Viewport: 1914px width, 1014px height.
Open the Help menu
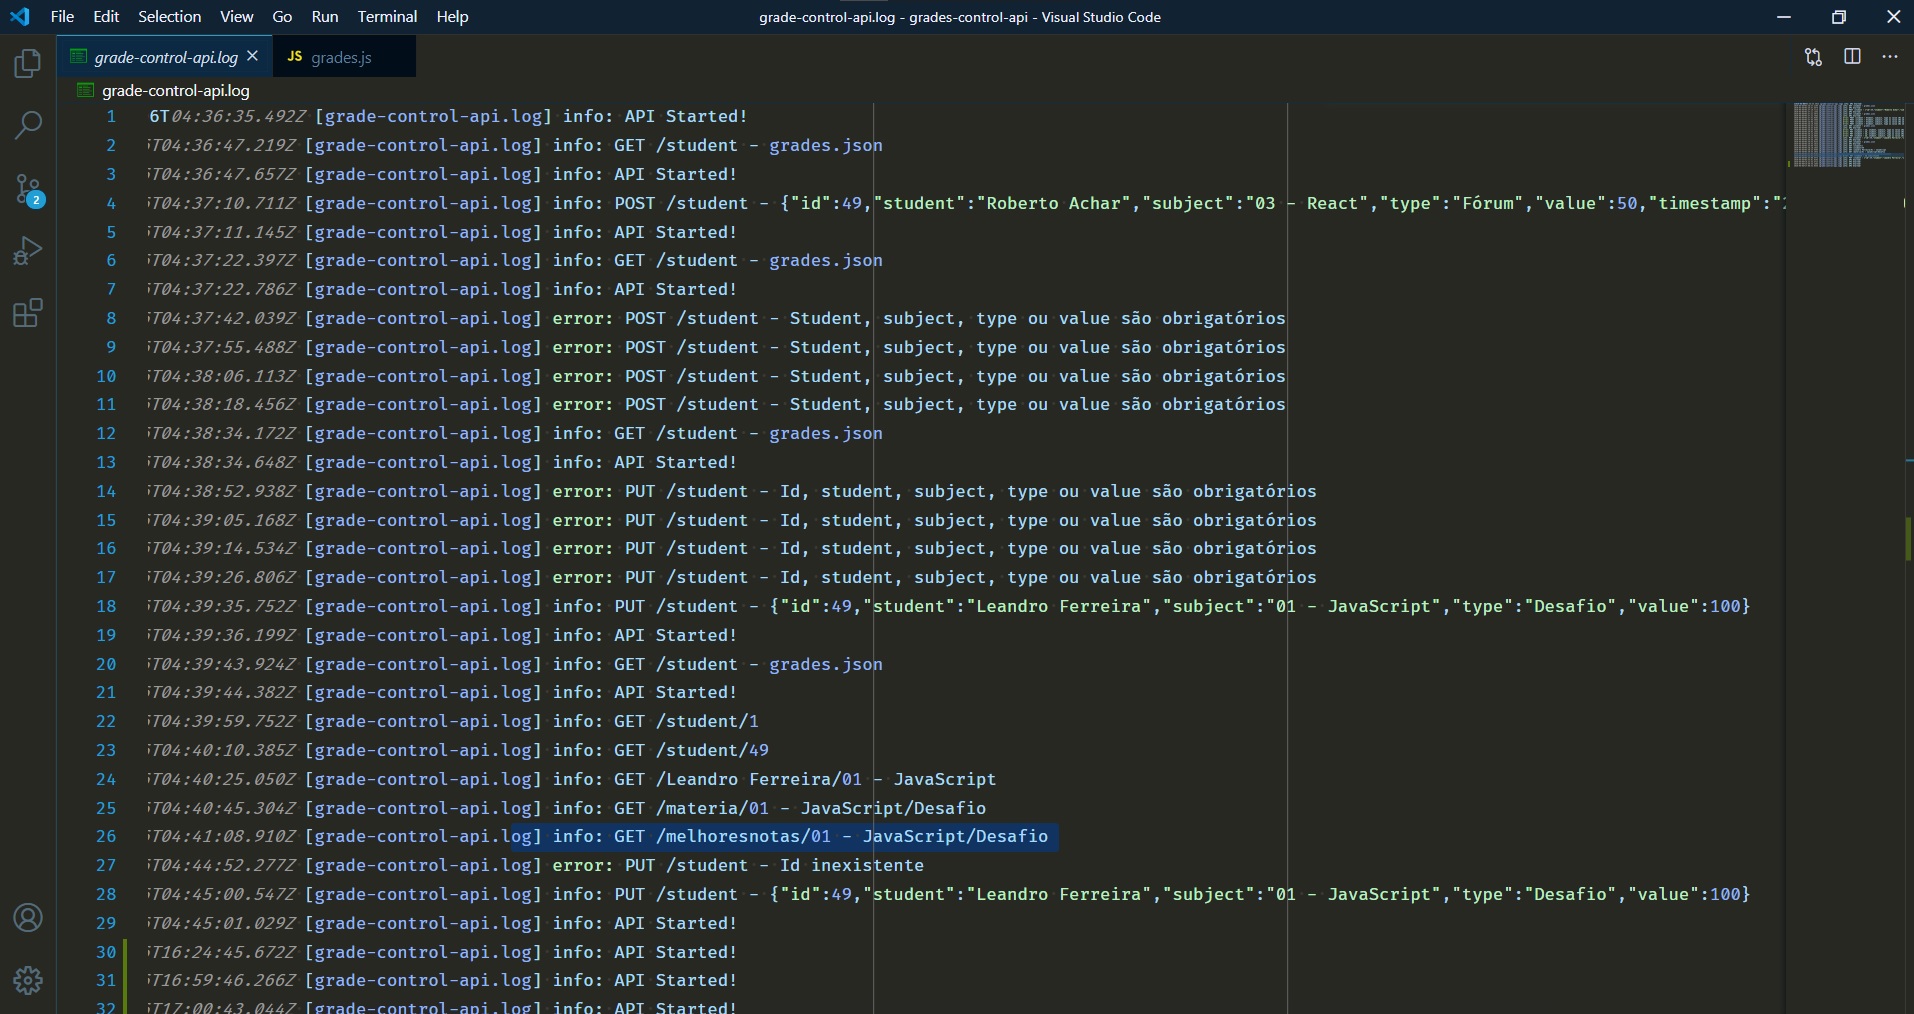pyautogui.click(x=452, y=16)
